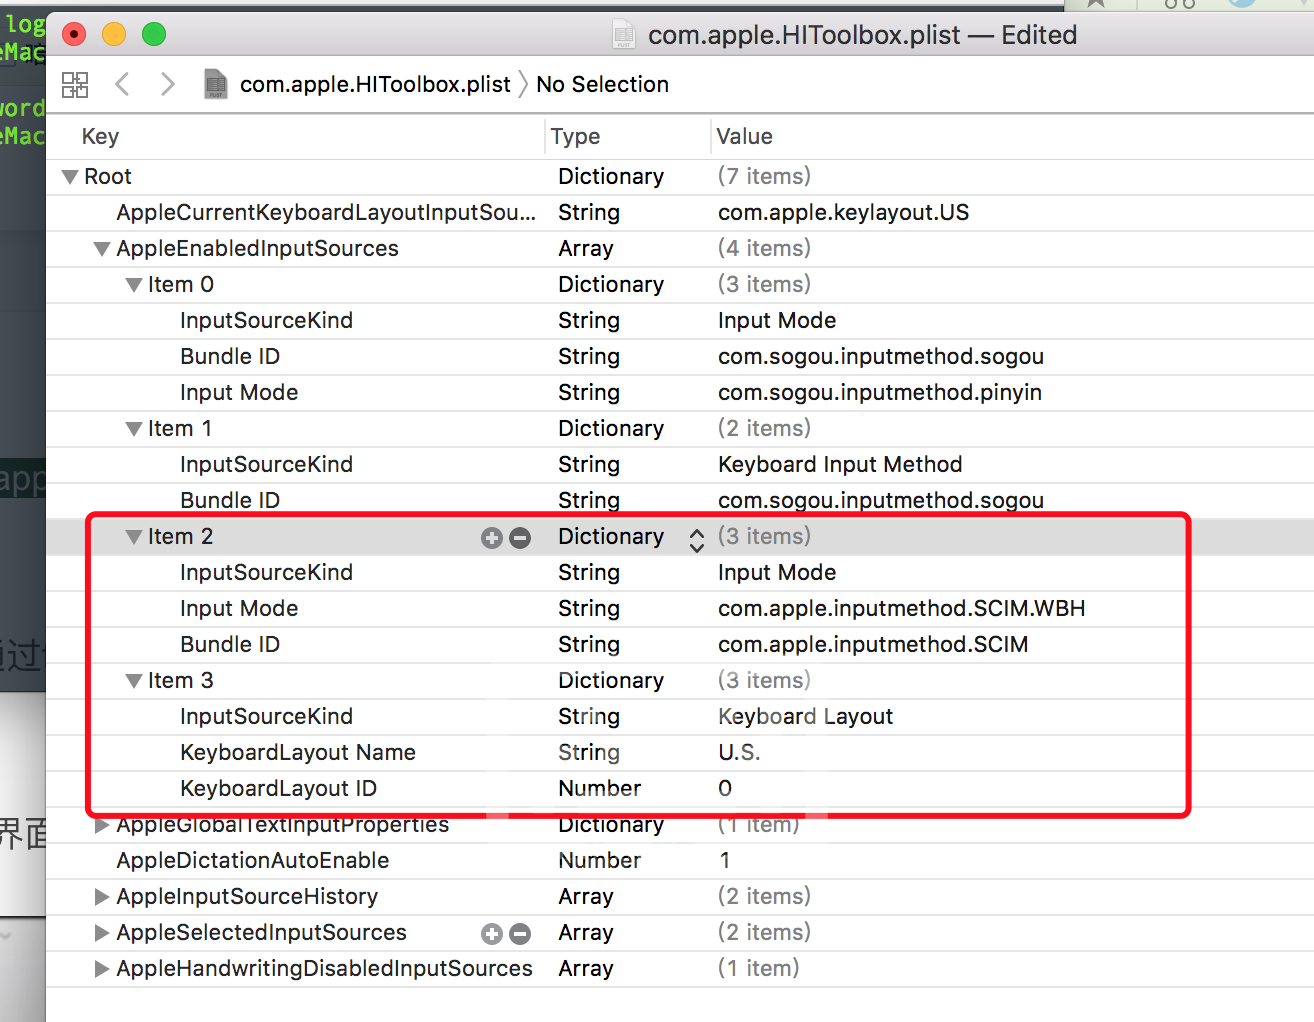Screen dimensions: 1314x1022
Task: Expand AppleSelectedInputSources array
Action: (x=102, y=933)
